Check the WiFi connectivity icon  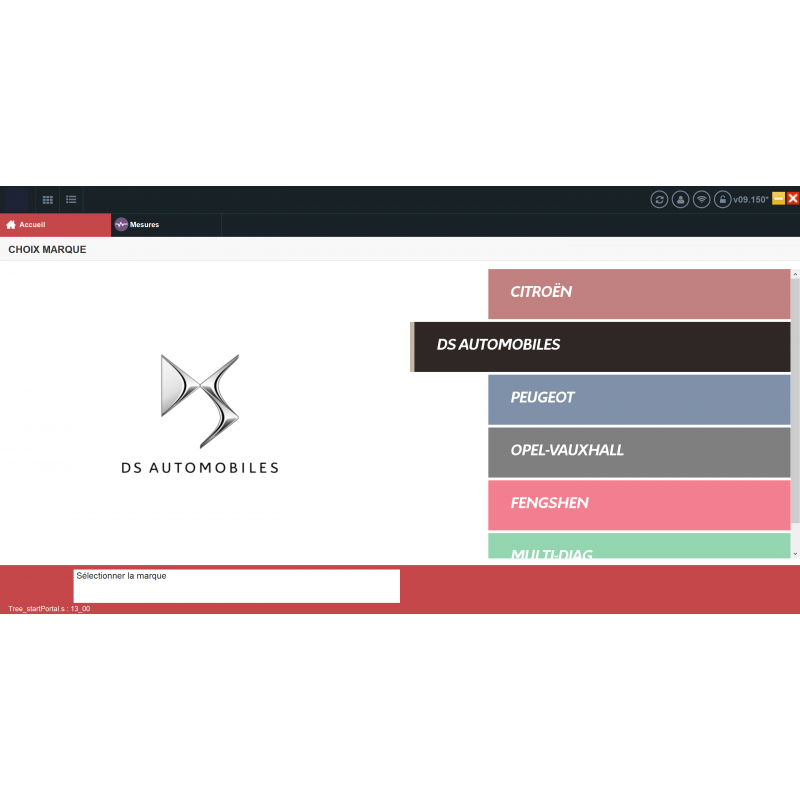pos(701,199)
